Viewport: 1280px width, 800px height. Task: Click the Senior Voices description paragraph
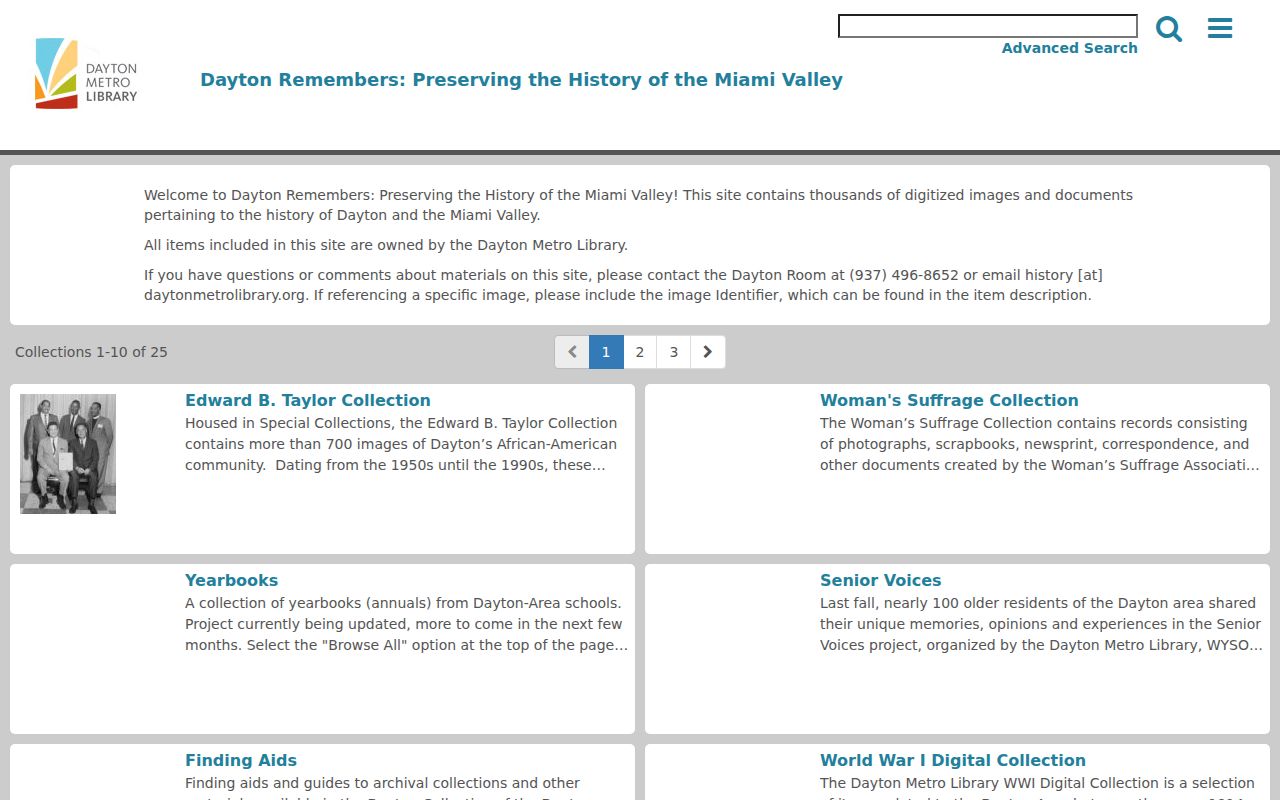tap(1041, 624)
